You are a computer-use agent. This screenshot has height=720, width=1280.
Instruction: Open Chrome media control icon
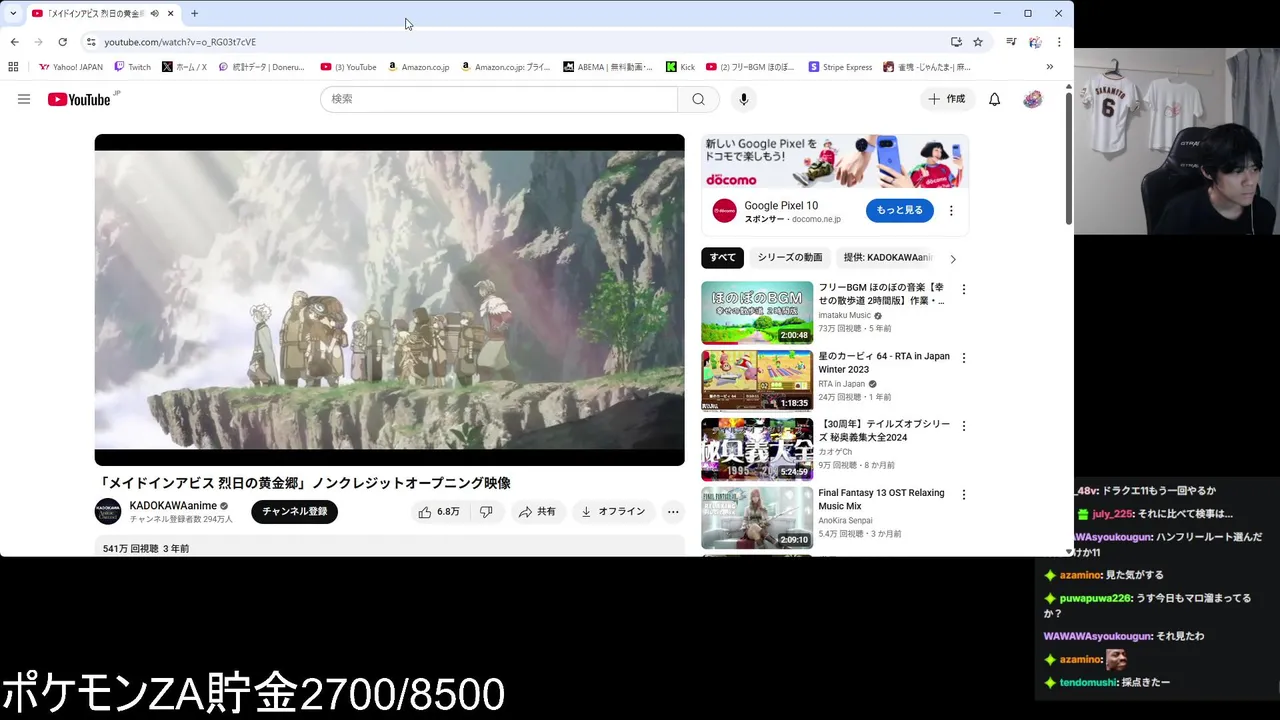[x=1011, y=42]
